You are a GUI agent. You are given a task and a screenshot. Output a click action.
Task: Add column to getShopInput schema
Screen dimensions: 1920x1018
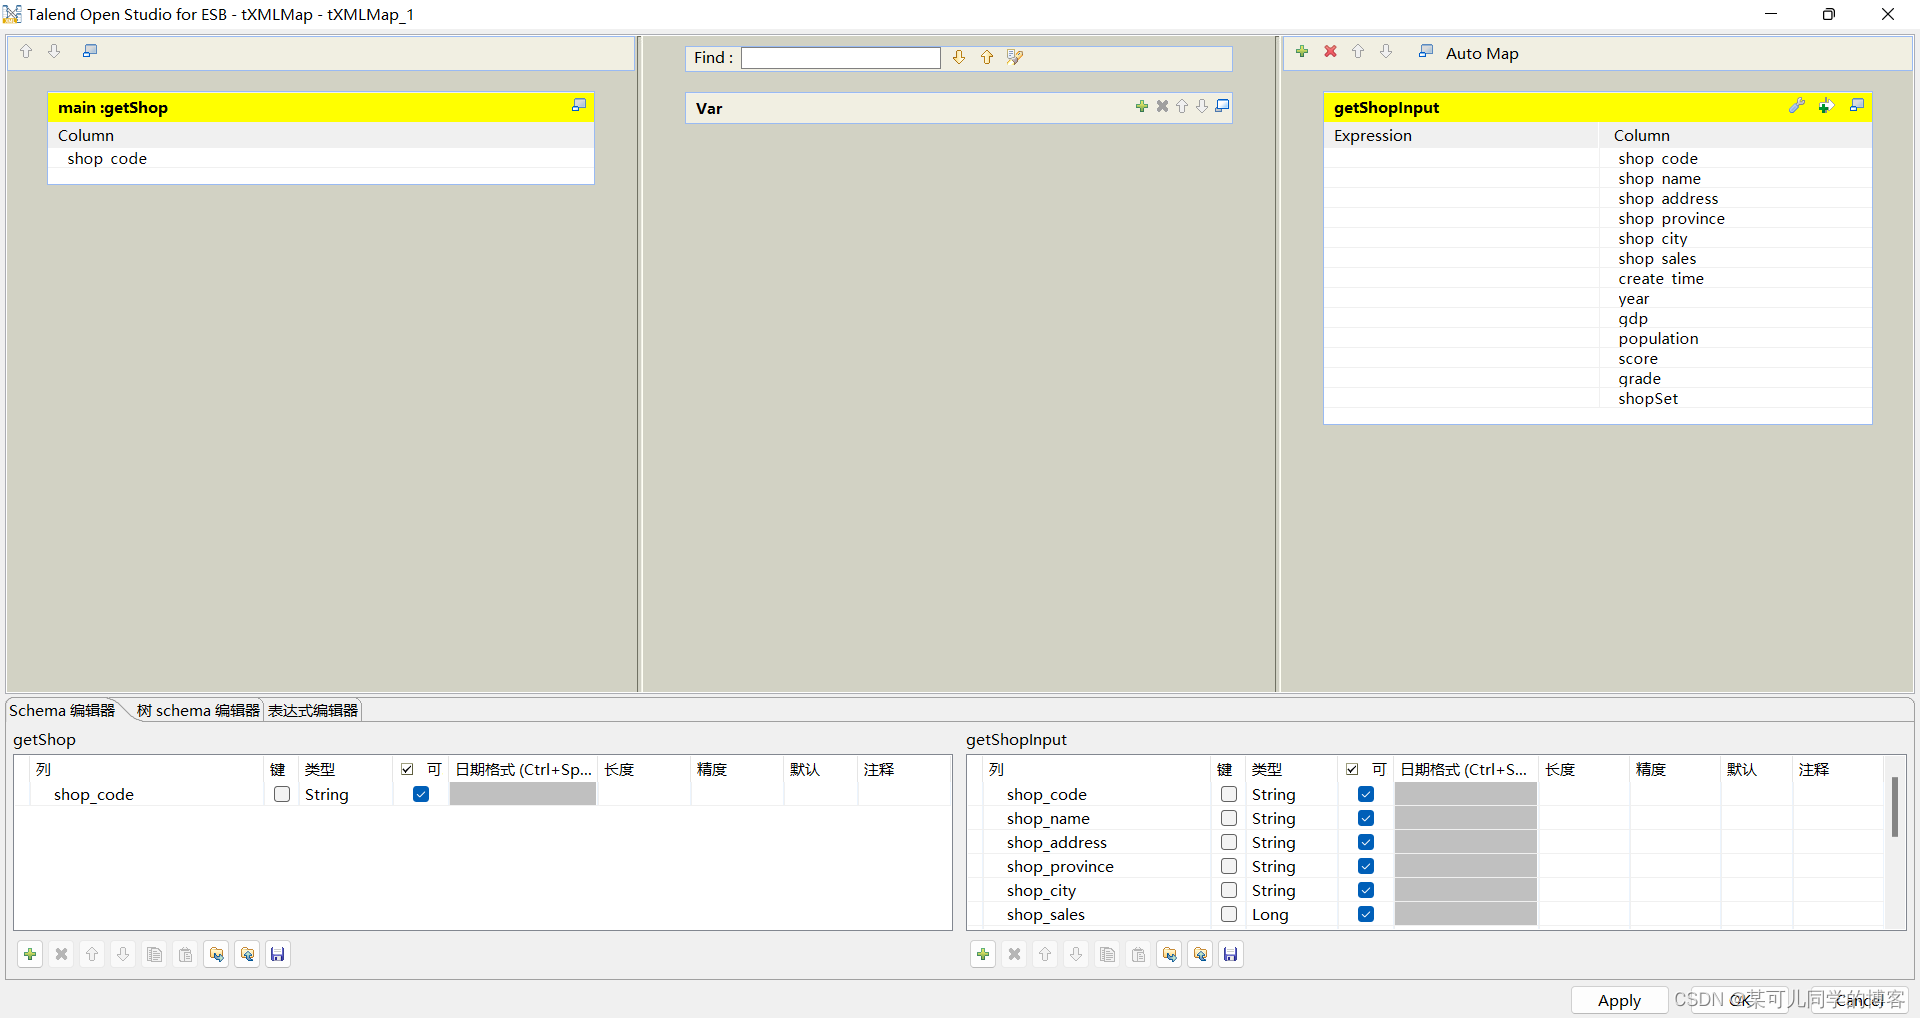pos(983,954)
